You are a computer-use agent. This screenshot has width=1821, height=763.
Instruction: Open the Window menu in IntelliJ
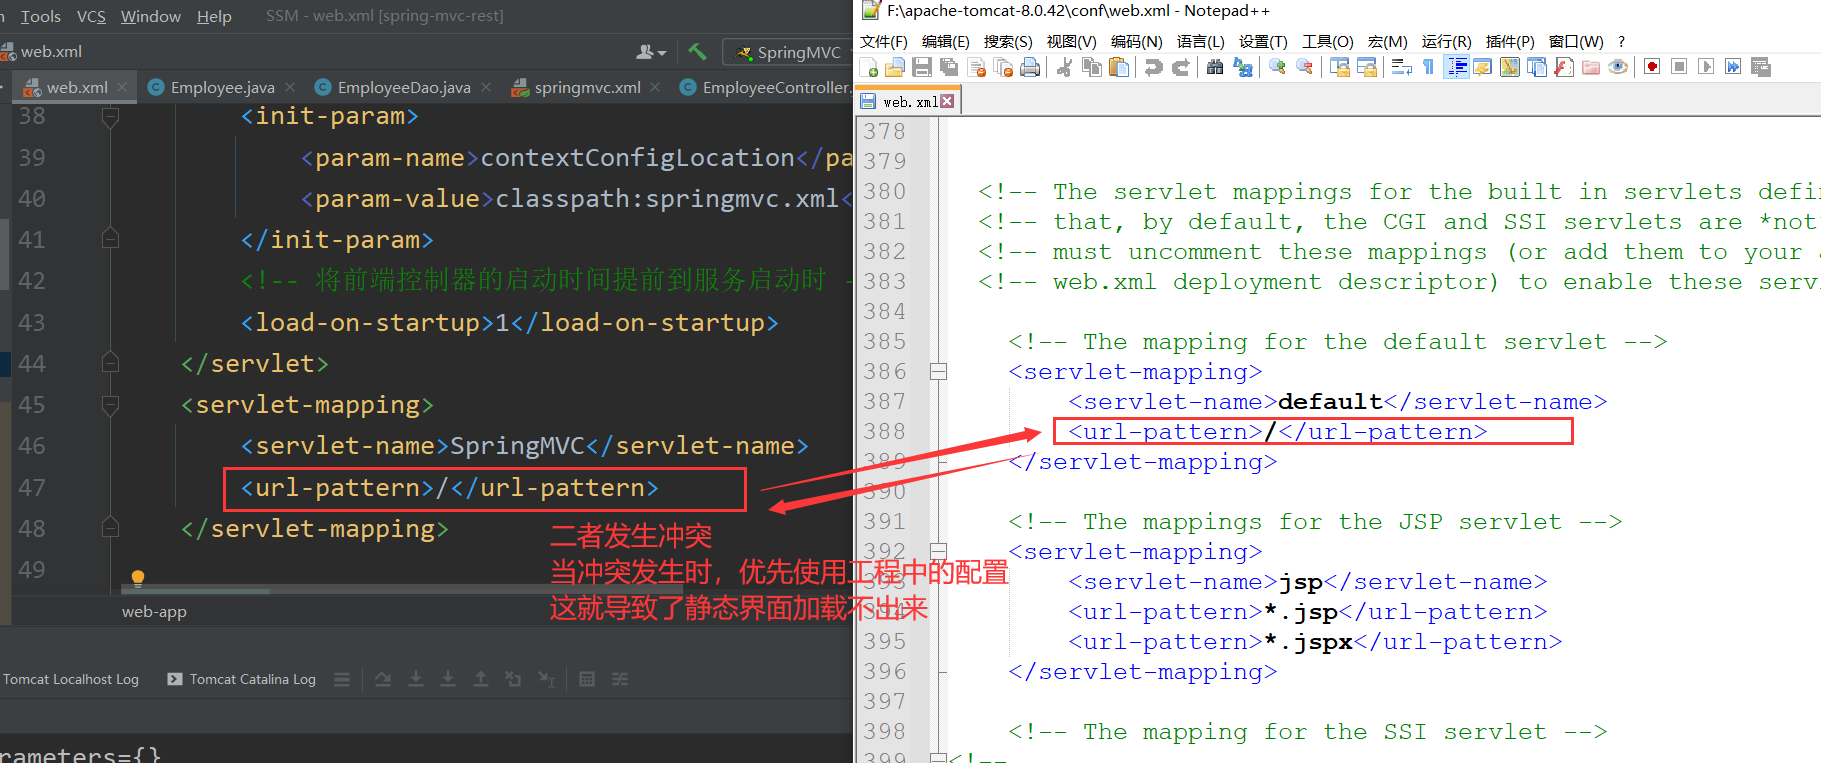(x=151, y=16)
